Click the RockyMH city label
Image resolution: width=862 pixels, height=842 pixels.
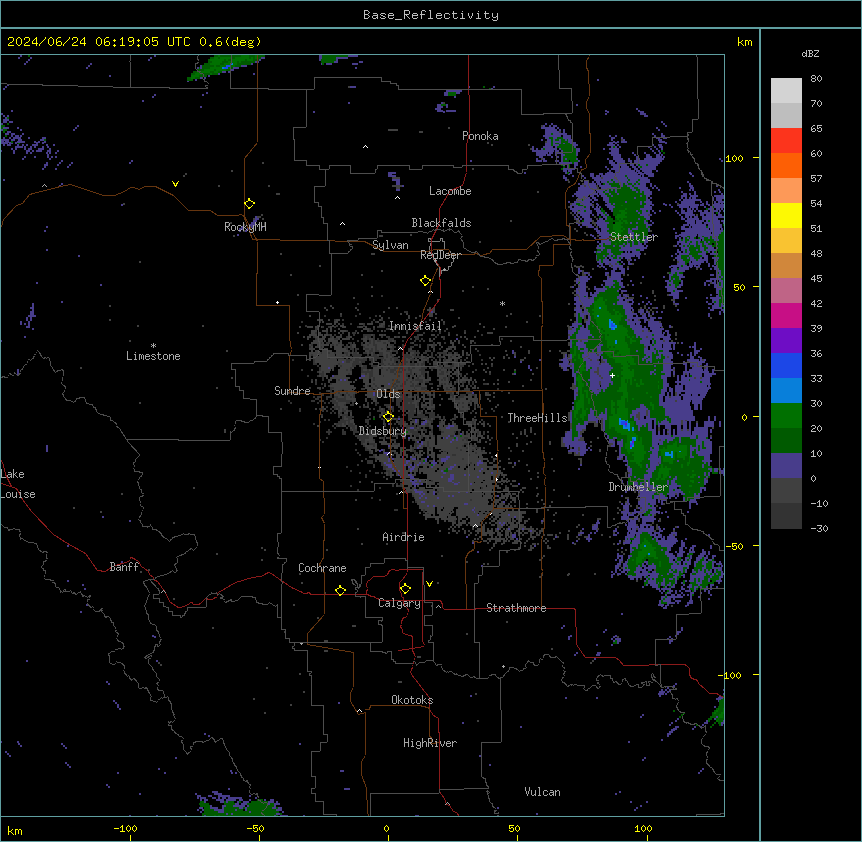tap(245, 227)
